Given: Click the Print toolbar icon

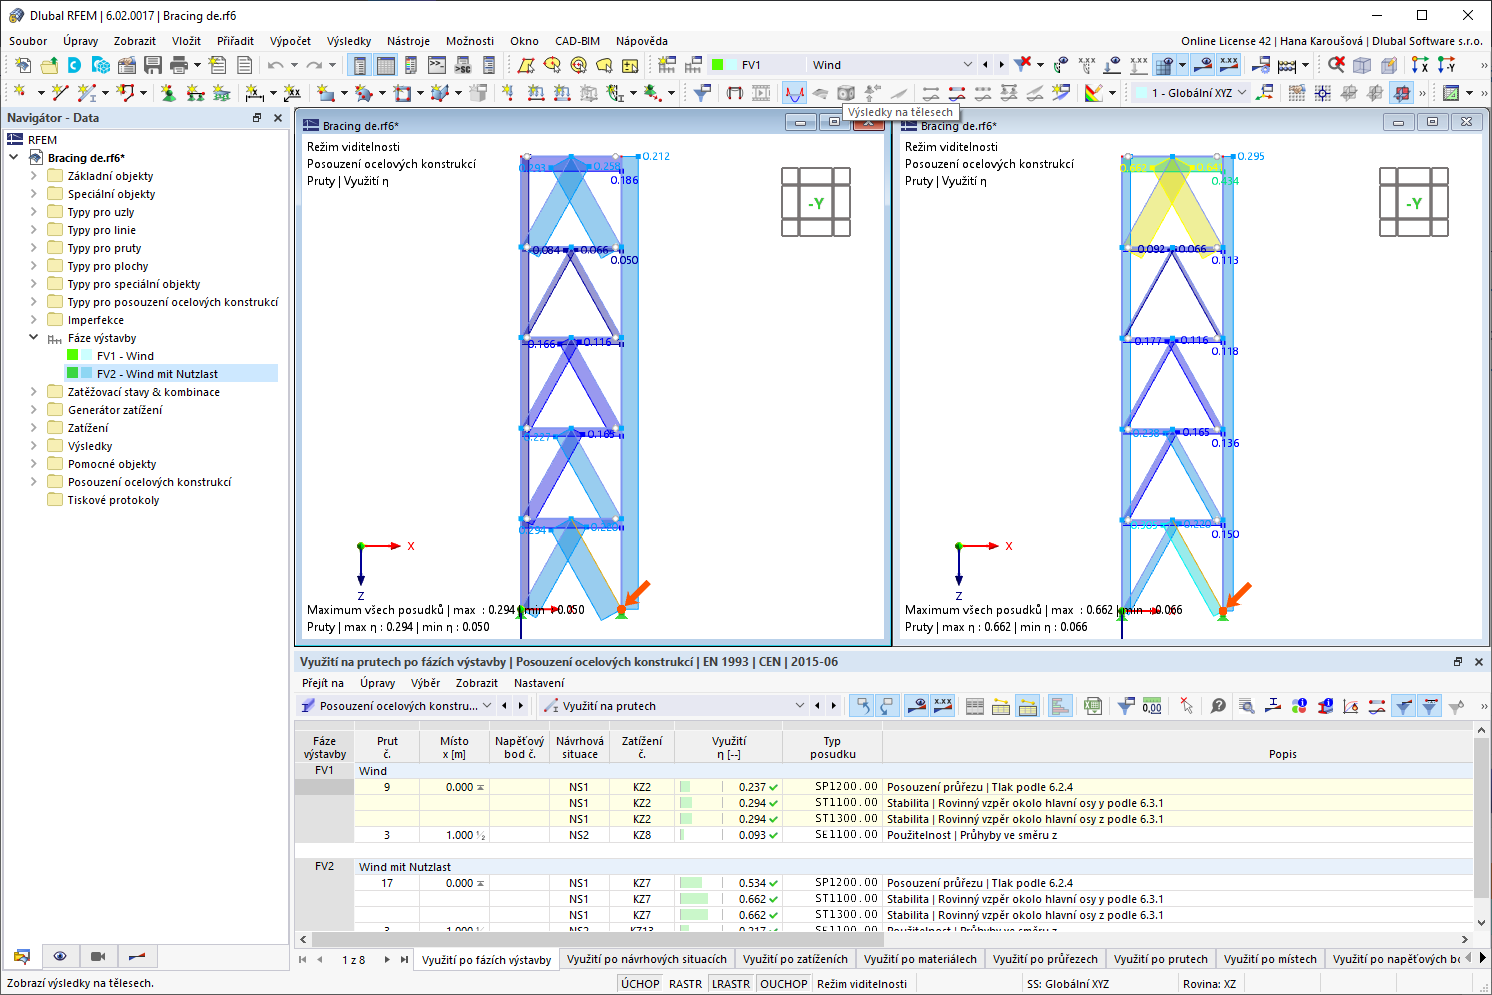Looking at the screenshot, I should point(179,65).
